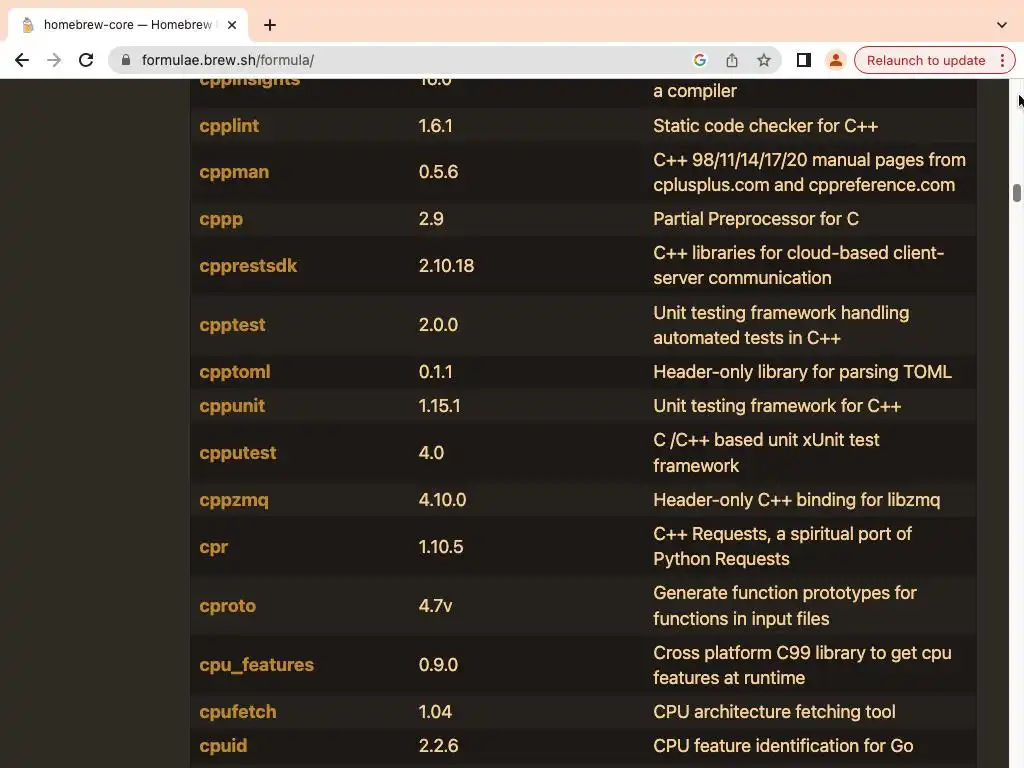The image size is (1024, 768).
Task: Select cppzmq version 4.10.0
Action: pos(442,500)
